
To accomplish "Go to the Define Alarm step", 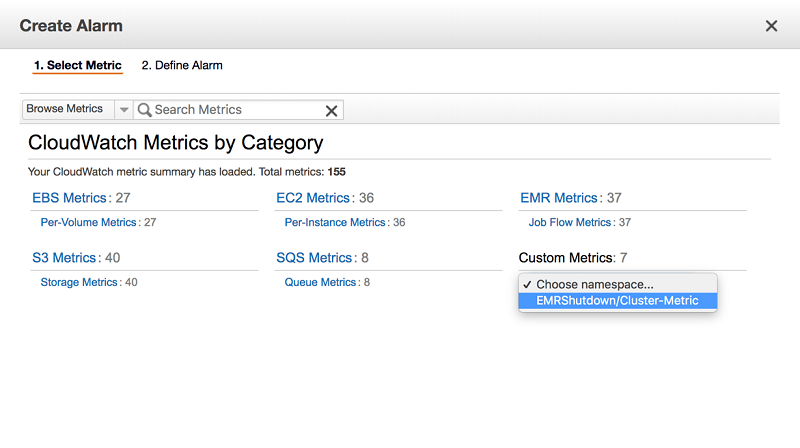I will pos(182,65).
